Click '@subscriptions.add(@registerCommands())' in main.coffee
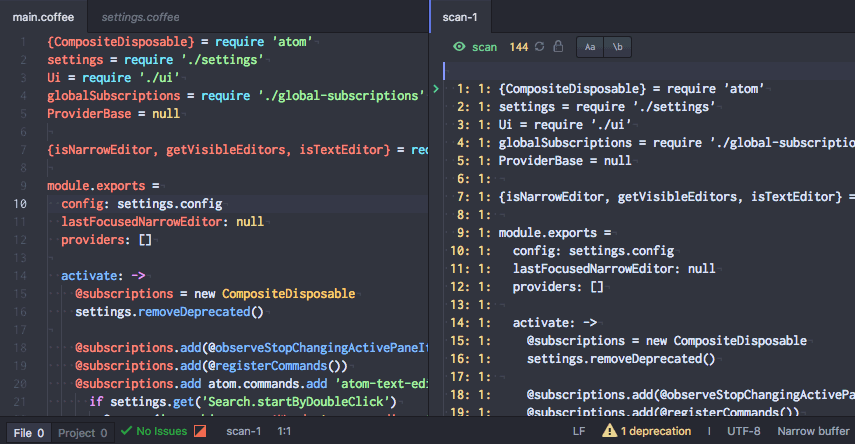This screenshot has height=444, width=855. tap(212, 365)
